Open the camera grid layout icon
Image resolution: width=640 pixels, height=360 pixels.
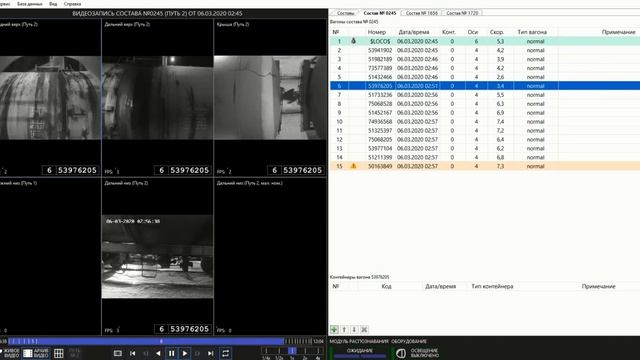[x=59, y=353]
